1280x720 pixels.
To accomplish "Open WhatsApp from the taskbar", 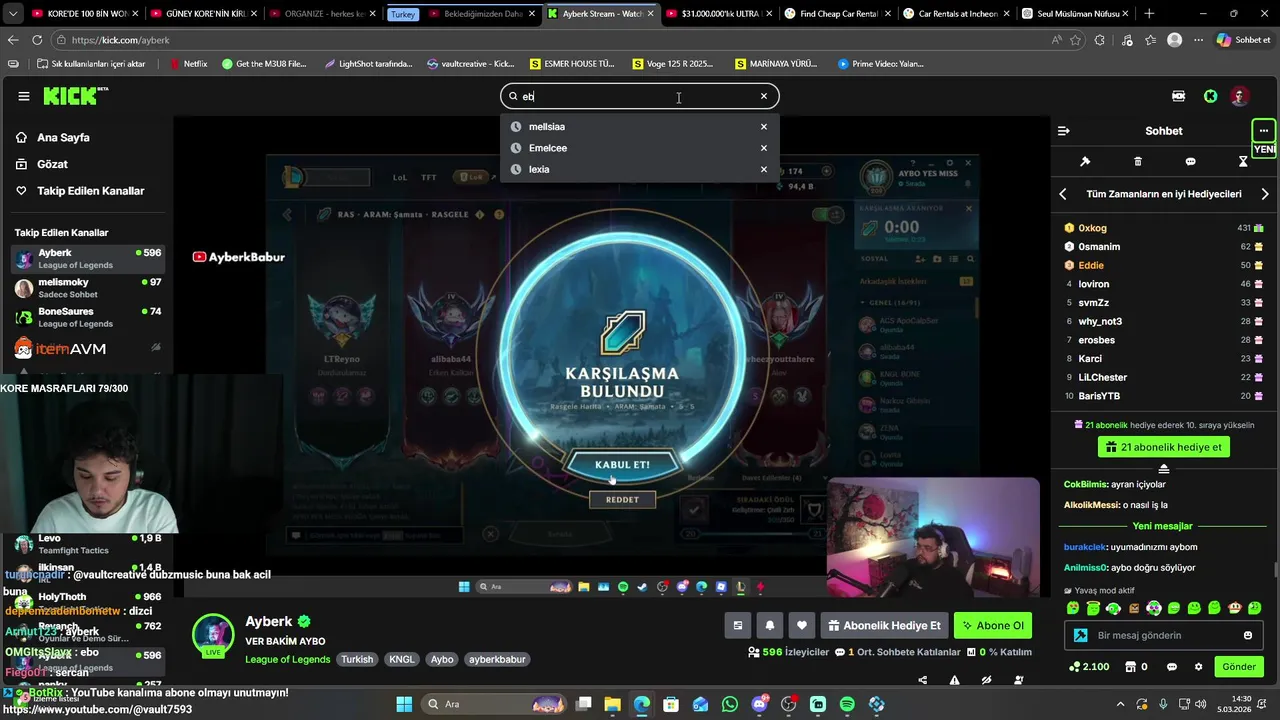I will tap(729, 704).
